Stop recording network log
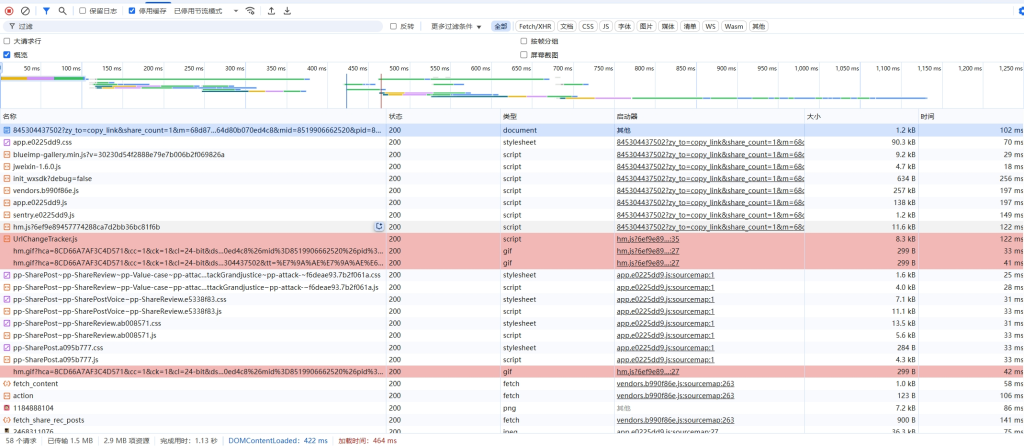 point(10,10)
